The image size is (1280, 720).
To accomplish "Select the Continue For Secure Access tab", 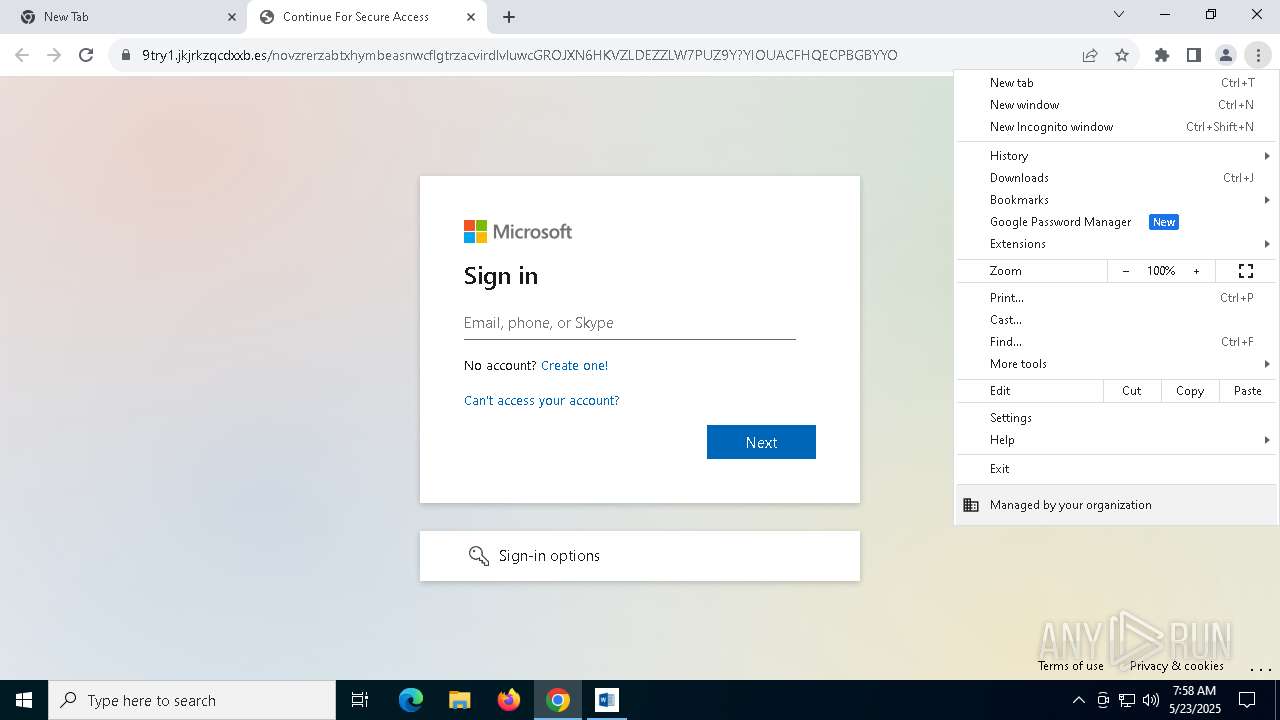I will pos(367,17).
